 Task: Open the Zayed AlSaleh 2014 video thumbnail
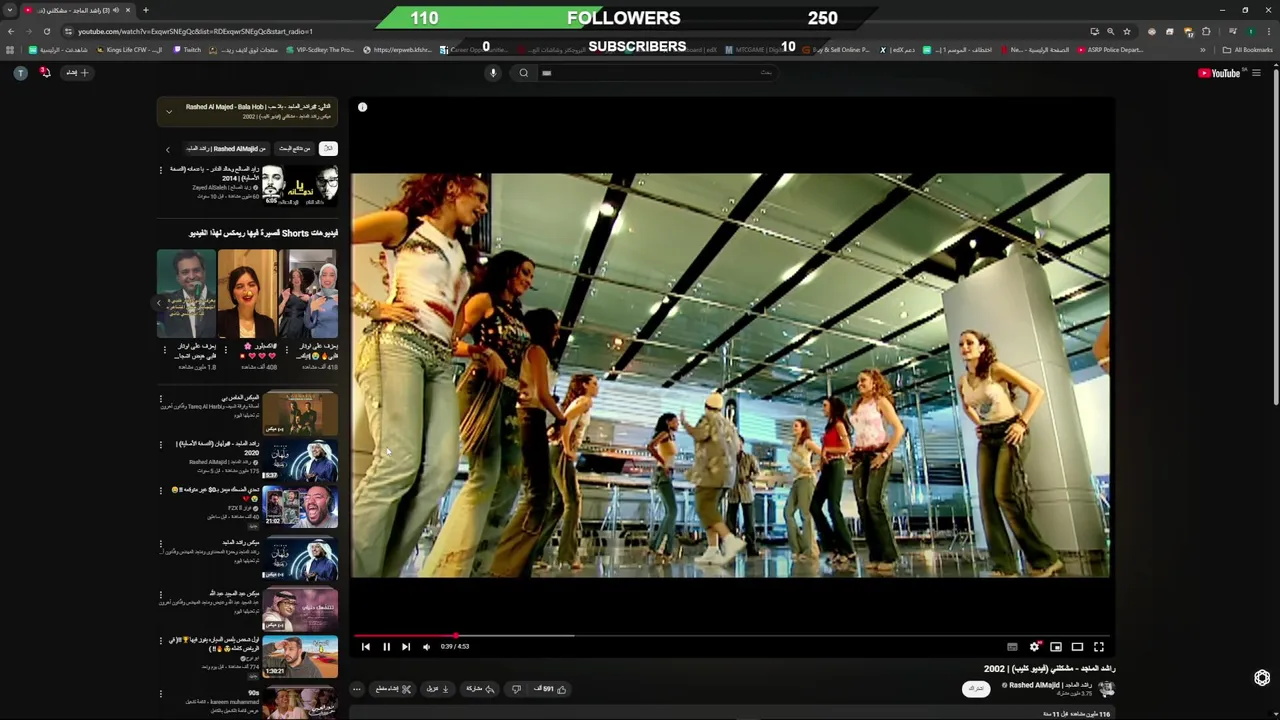click(300, 185)
